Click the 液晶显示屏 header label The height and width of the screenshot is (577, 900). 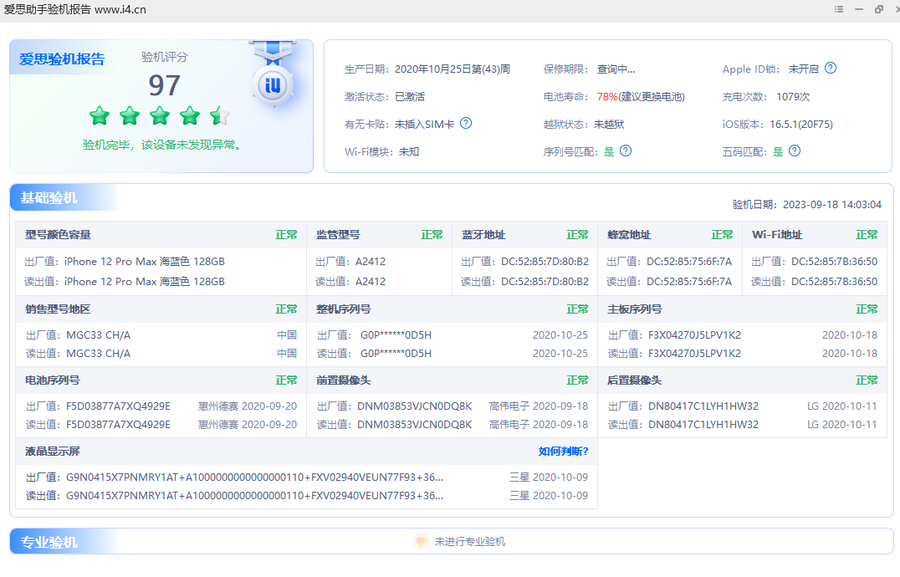pos(52,451)
